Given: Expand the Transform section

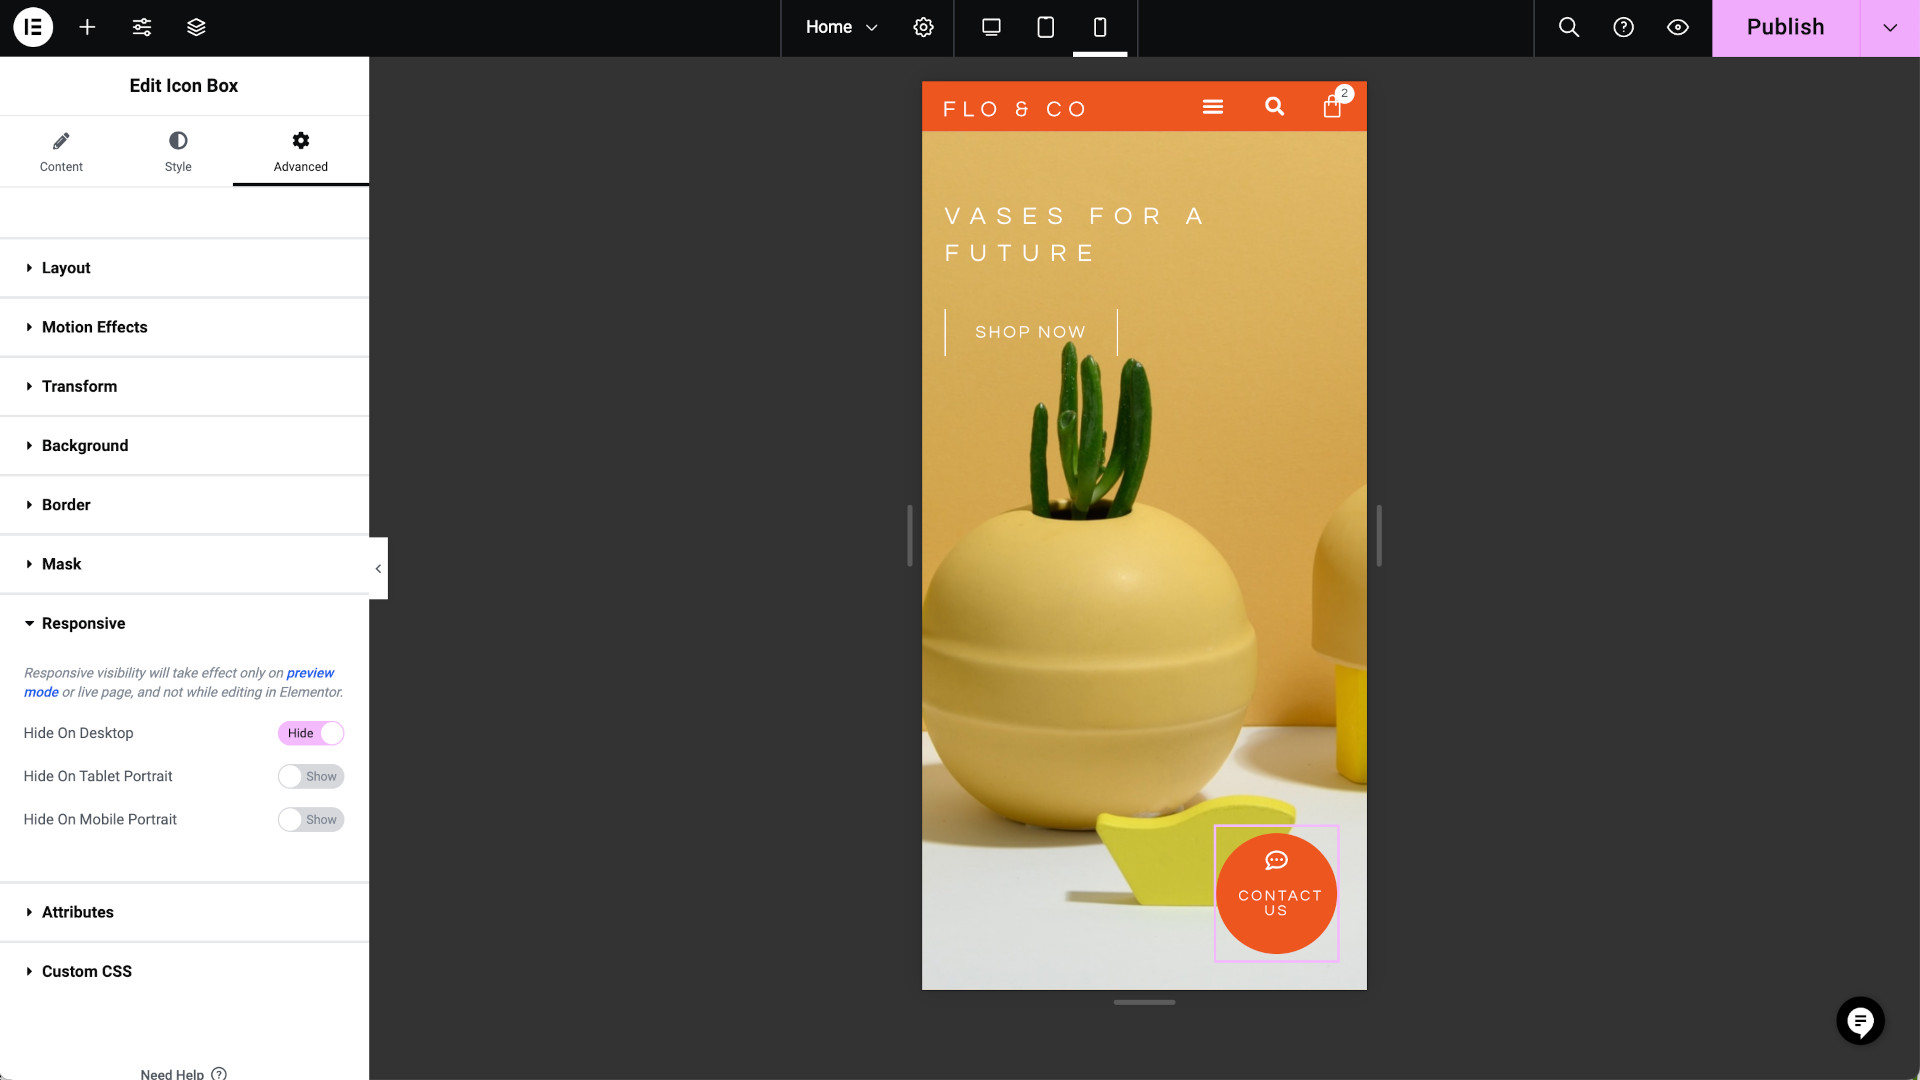Looking at the screenshot, I should point(184,386).
